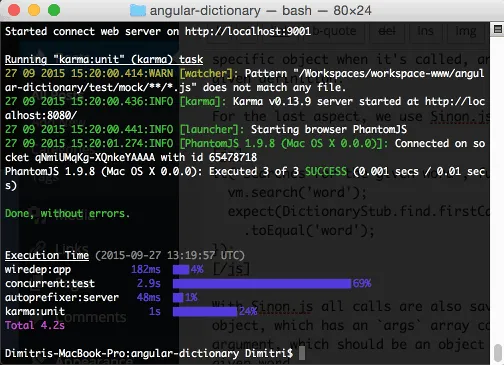This screenshot has height=365, width=504.
Task: Click the terminal cursor block after prompt
Action: click(x=302, y=353)
